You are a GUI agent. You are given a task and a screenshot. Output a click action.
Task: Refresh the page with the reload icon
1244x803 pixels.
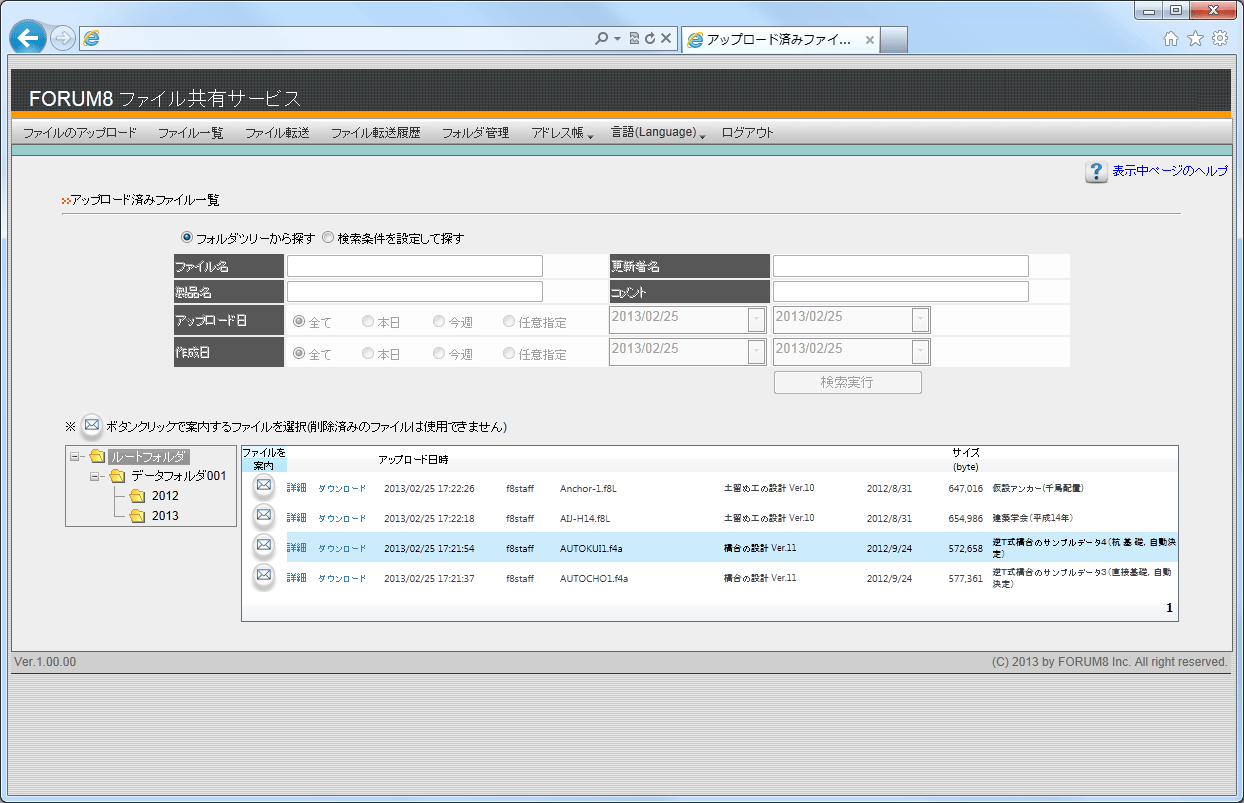[x=650, y=39]
